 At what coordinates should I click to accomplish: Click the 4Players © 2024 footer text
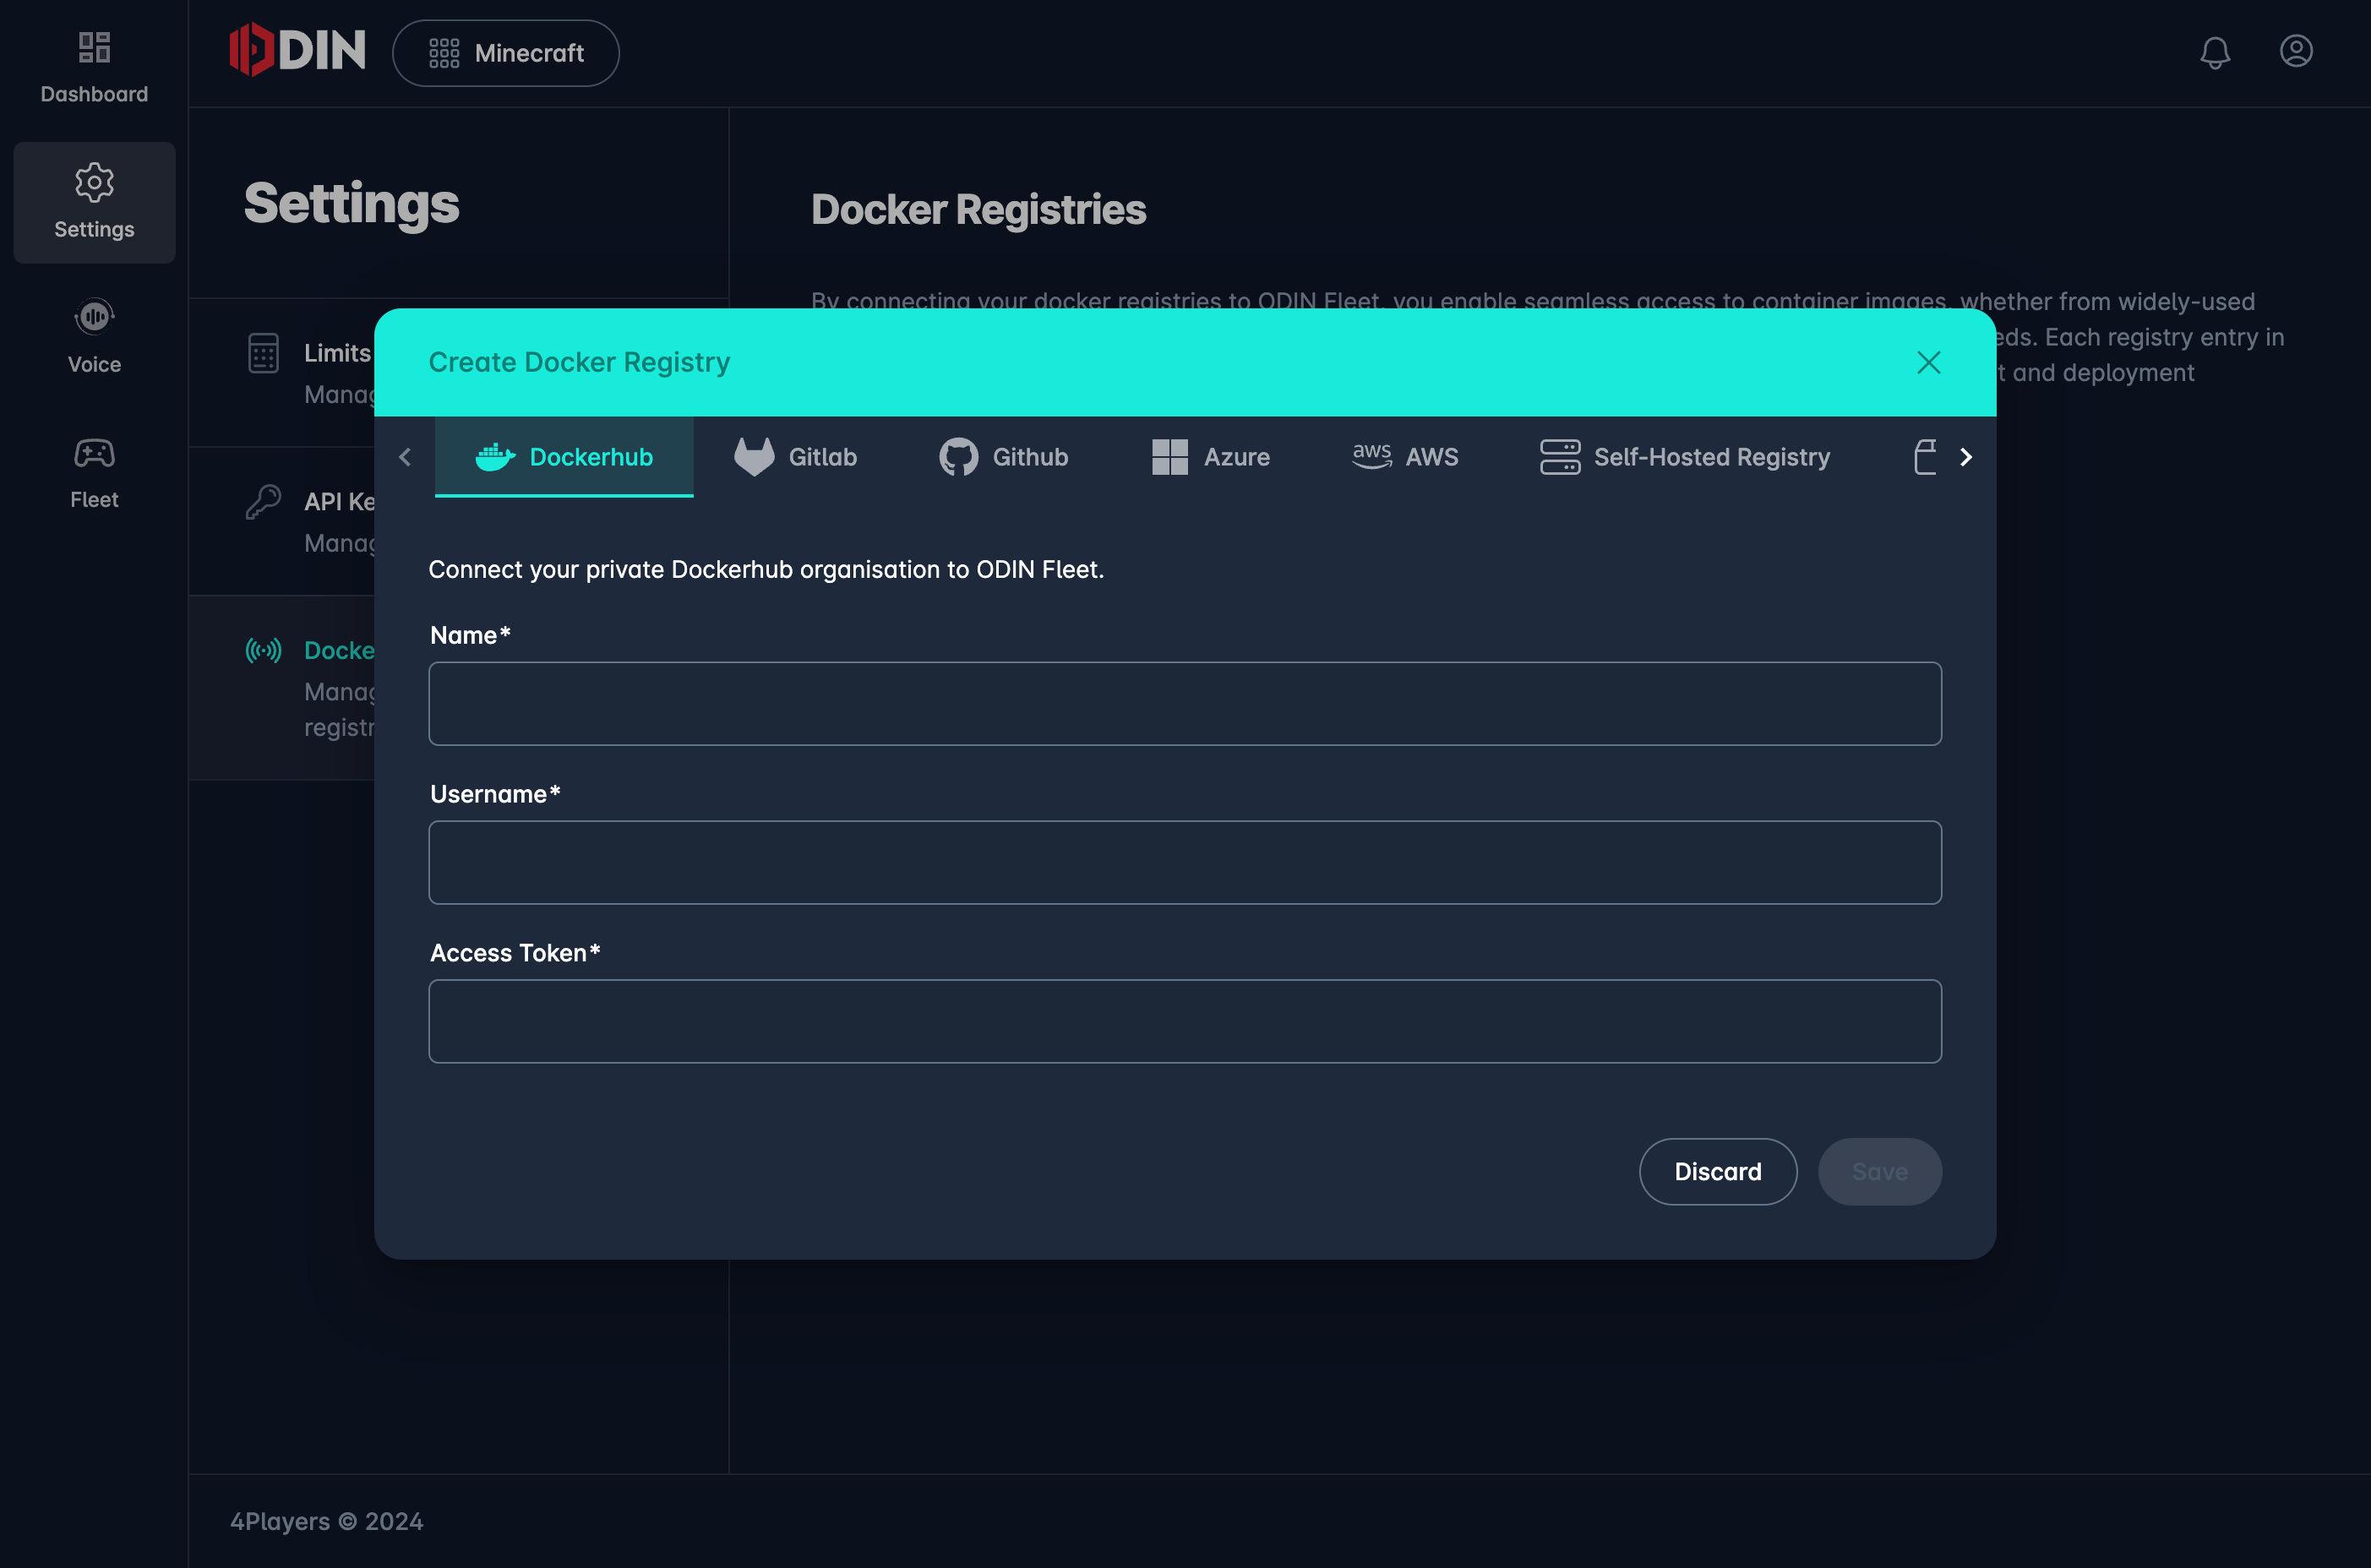[x=327, y=1521]
